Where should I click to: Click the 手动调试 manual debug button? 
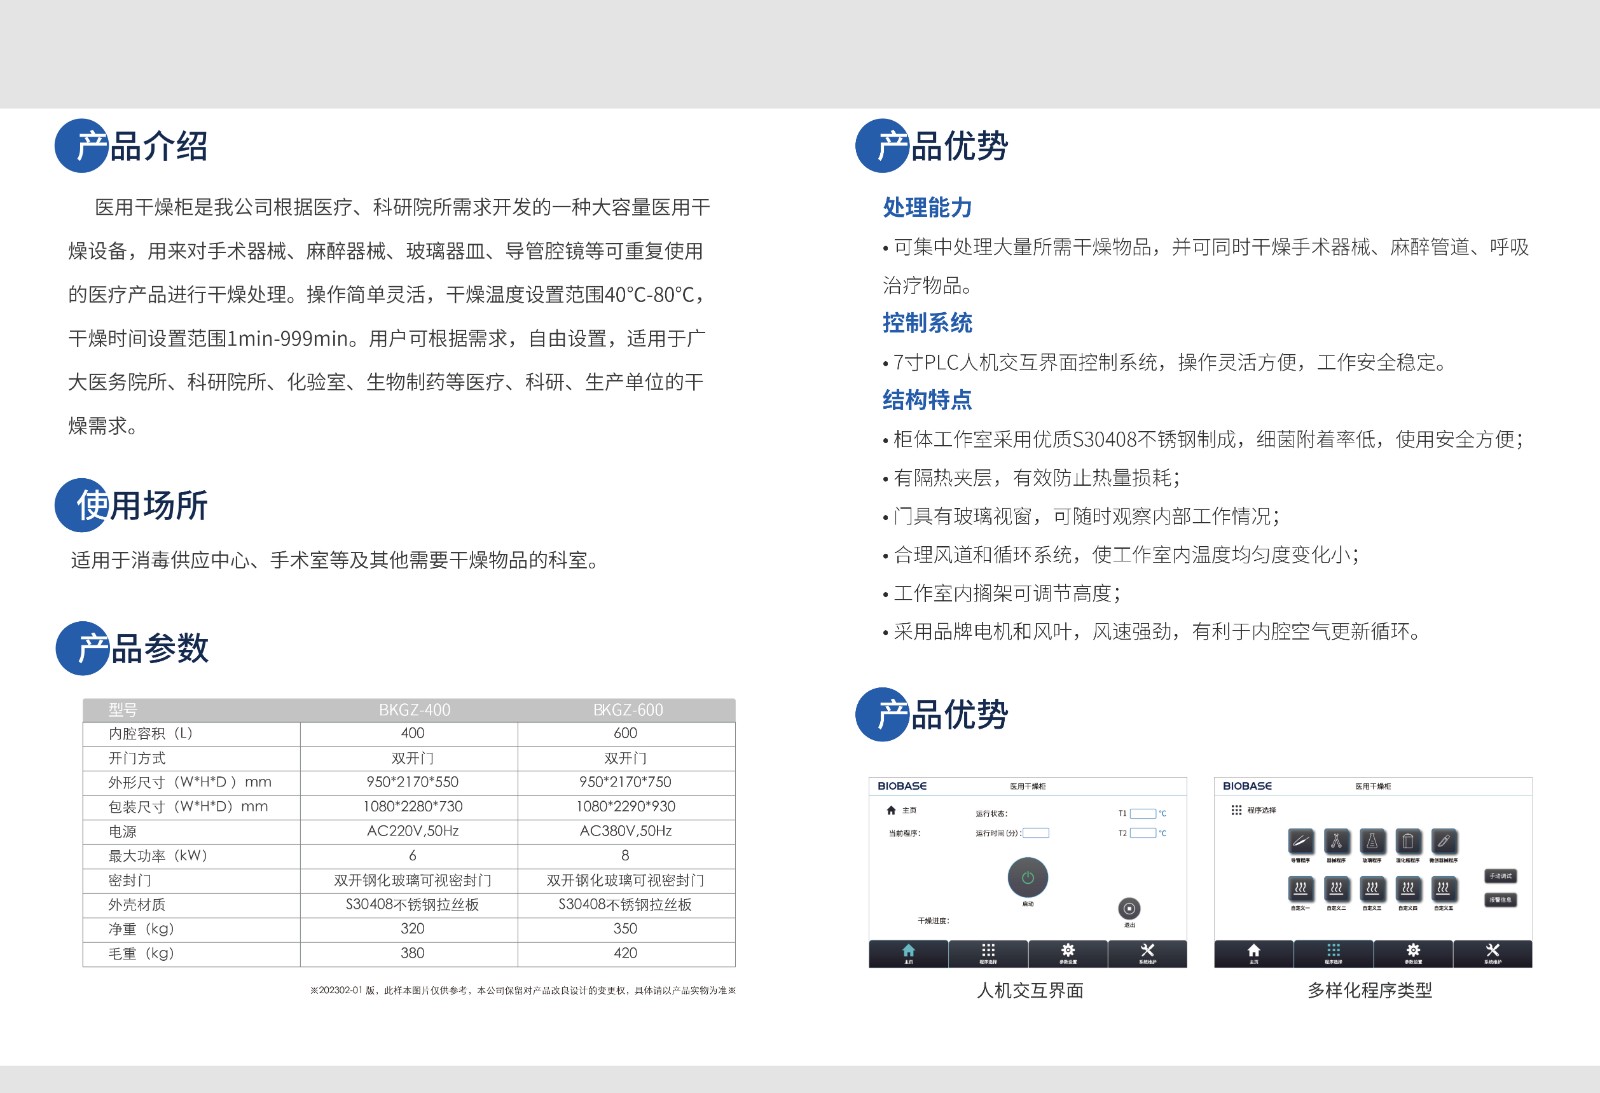(1500, 876)
